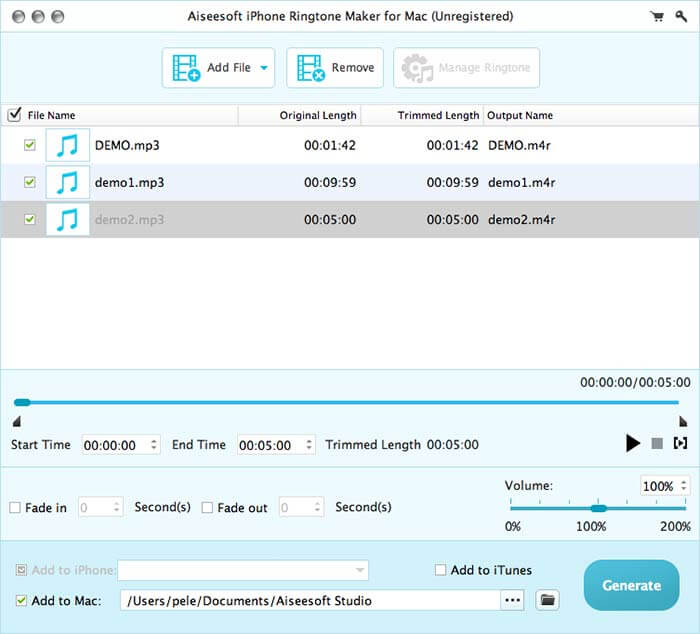Click the Manage Ringtone button
The height and width of the screenshot is (634, 700).
[x=466, y=68]
